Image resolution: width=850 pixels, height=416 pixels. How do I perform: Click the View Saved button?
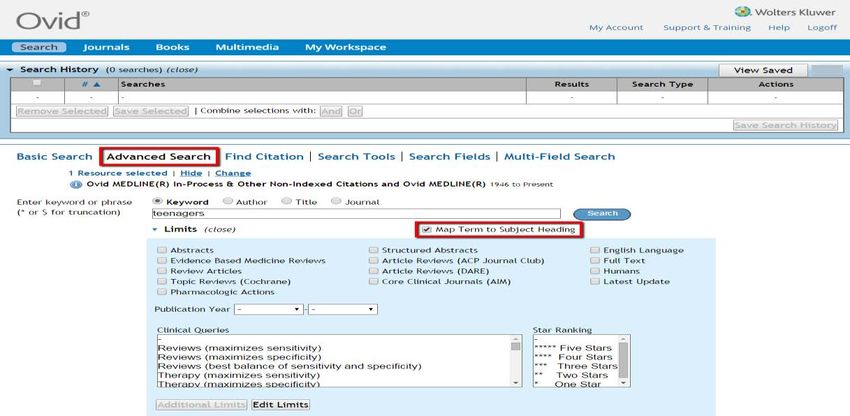click(x=763, y=70)
